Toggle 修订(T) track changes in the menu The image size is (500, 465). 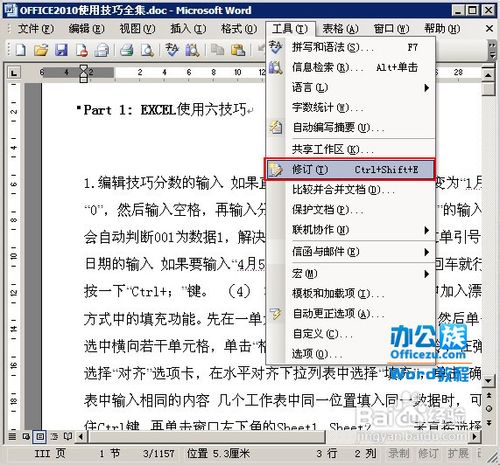(351, 170)
